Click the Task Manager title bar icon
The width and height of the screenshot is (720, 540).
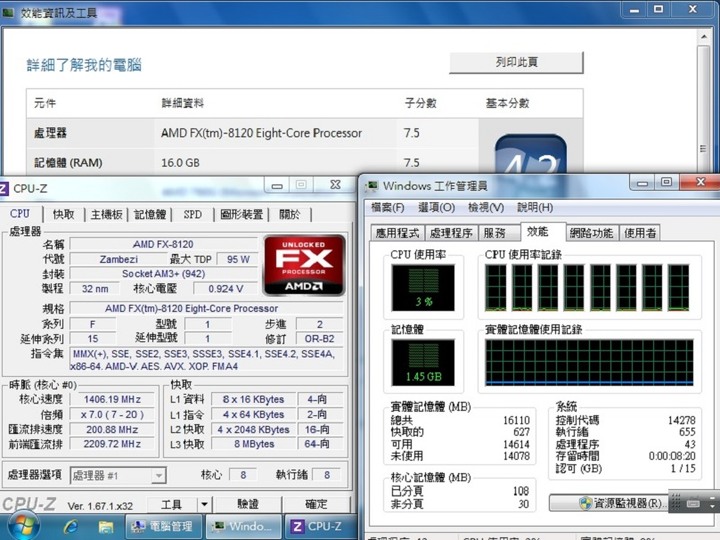click(371, 186)
